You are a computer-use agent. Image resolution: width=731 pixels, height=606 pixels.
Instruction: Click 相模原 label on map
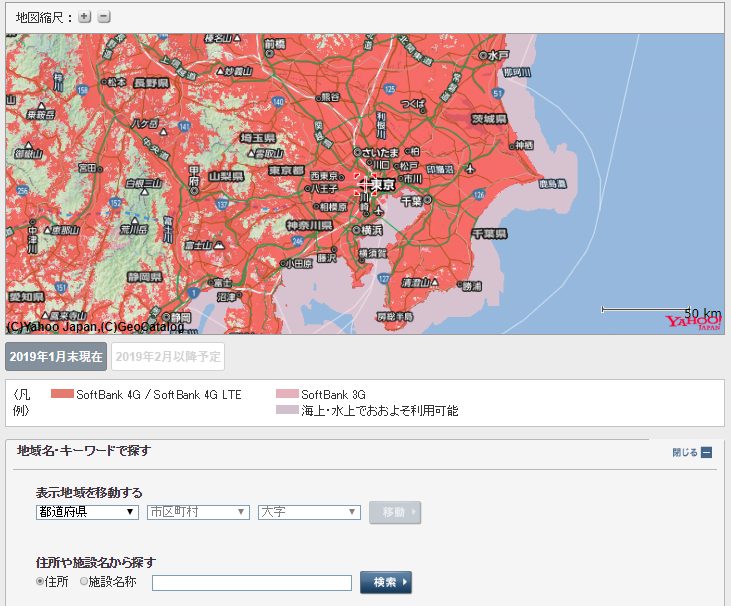[333, 207]
